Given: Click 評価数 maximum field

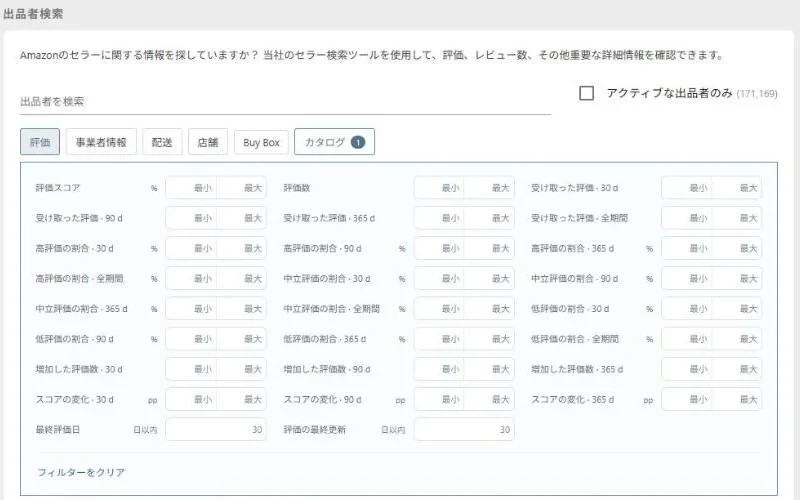Looking at the screenshot, I should pos(489,188).
